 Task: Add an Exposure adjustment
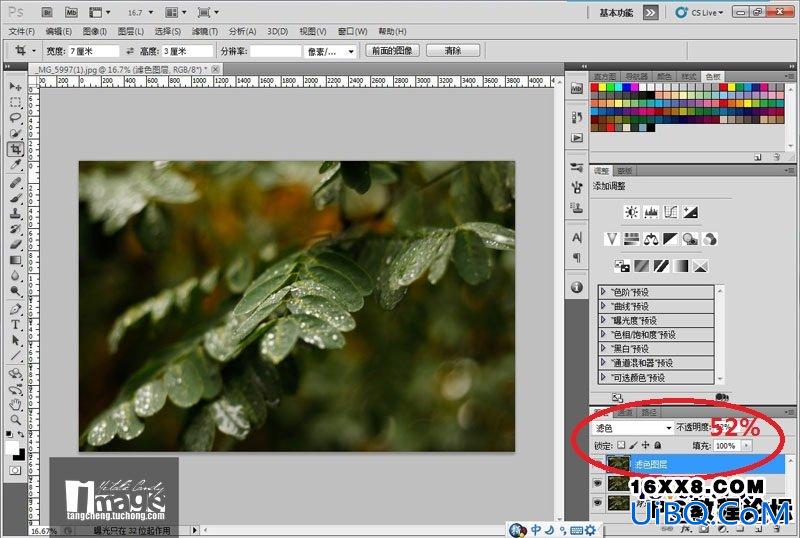[690, 212]
